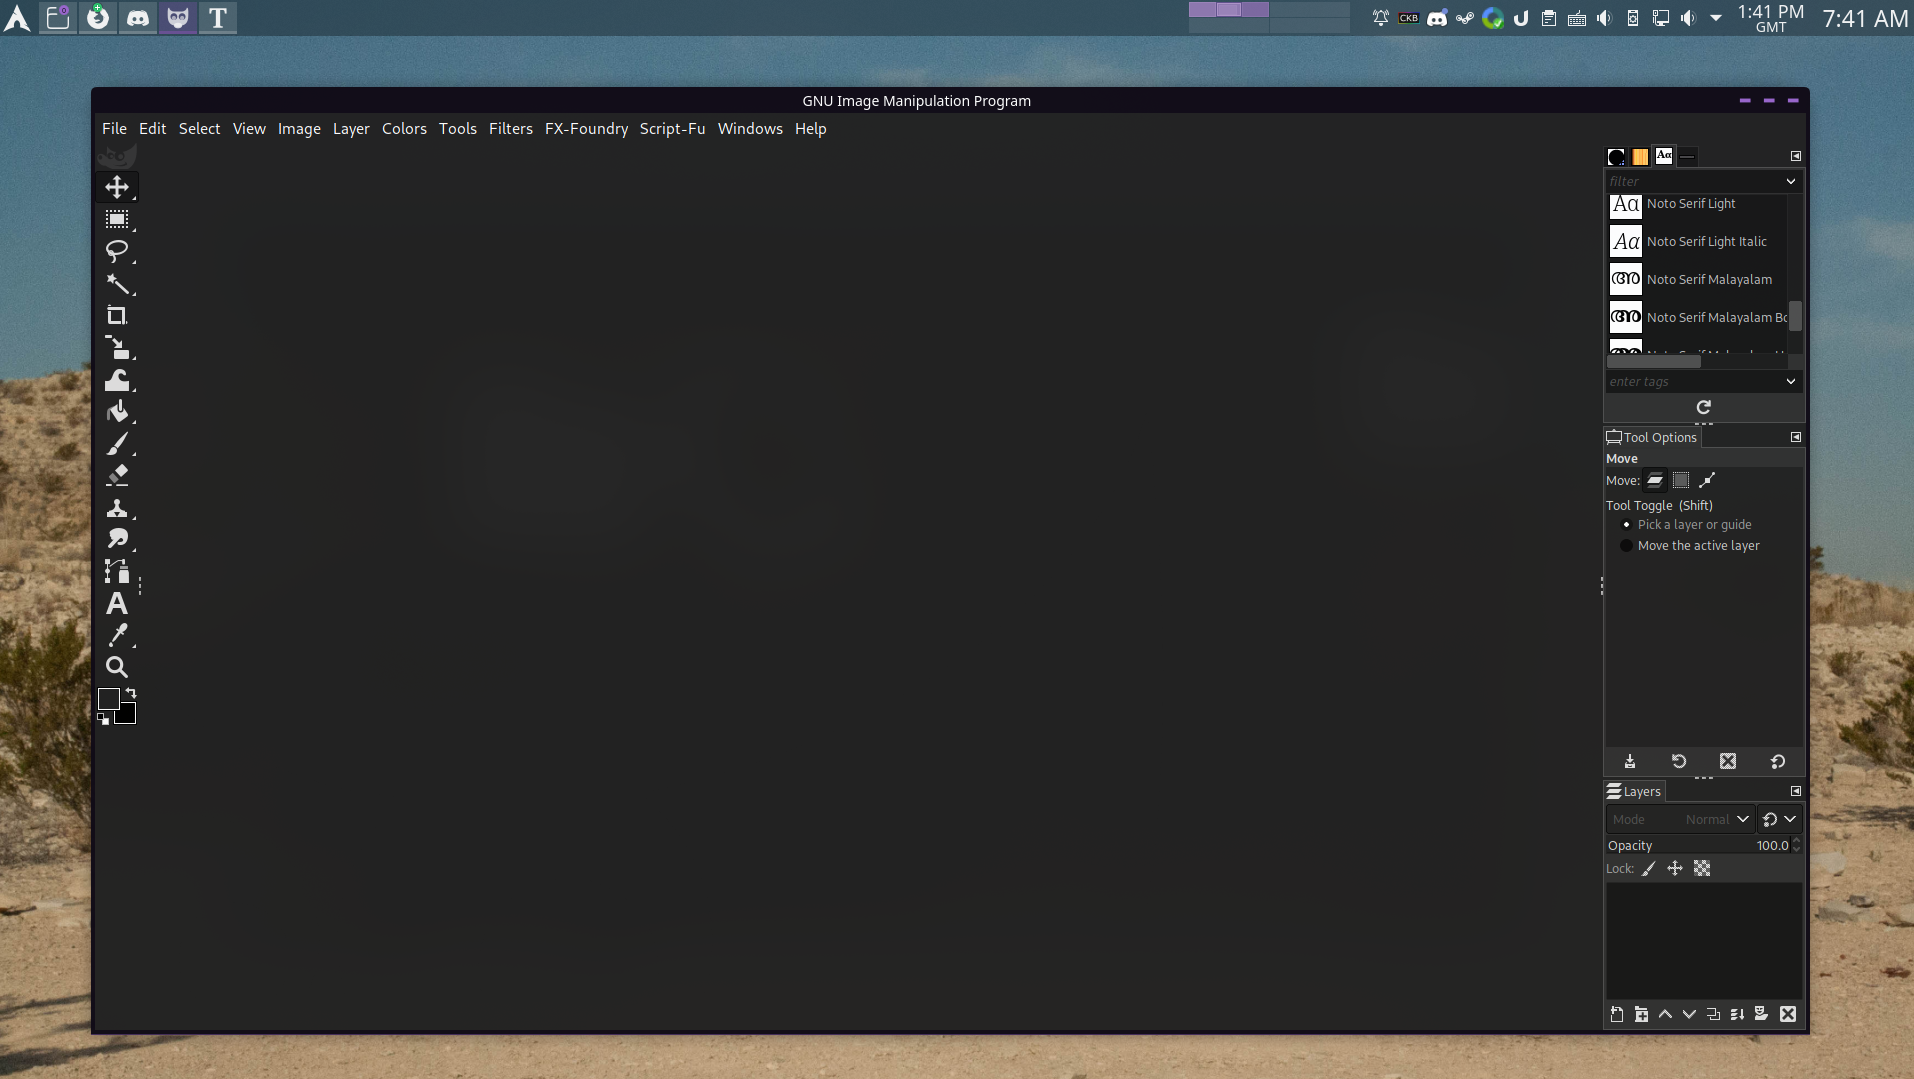Open the FX-Foundry menu
The height and width of the screenshot is (1079, 1914).
pos(586,129)
